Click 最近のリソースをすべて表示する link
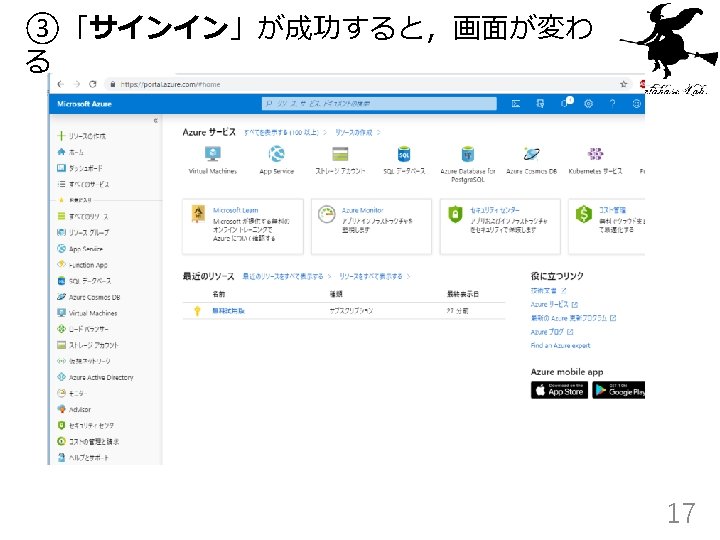This screenshot has width=720, height=540. pos(283,276)
